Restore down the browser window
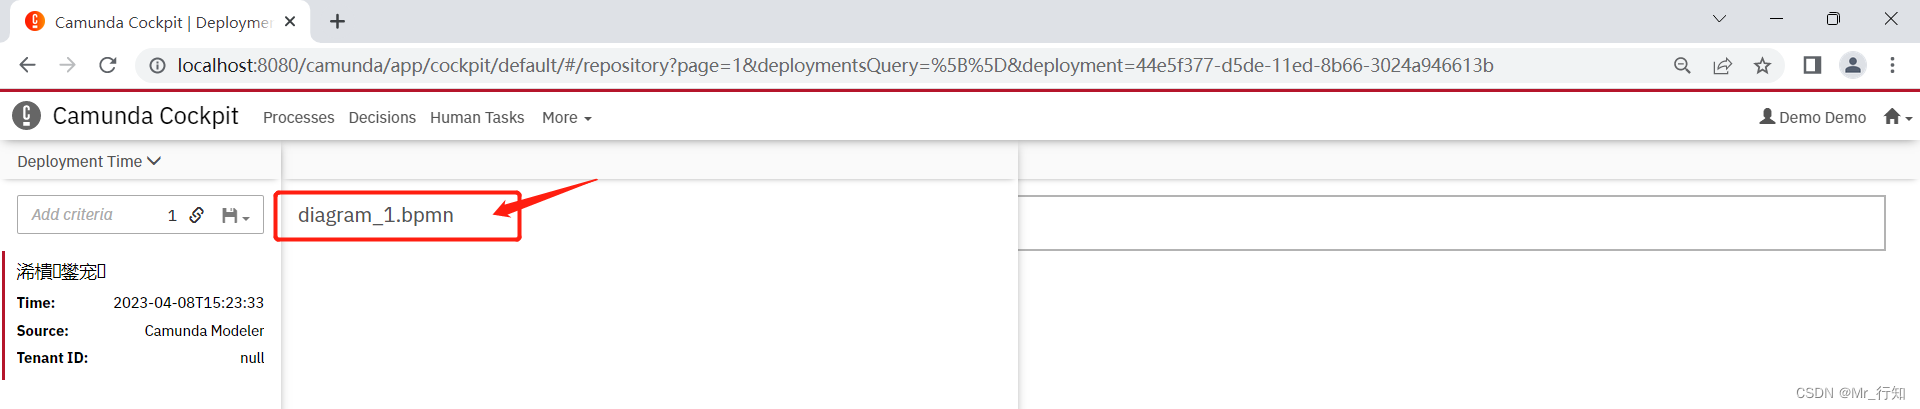 pos(1833,19)
